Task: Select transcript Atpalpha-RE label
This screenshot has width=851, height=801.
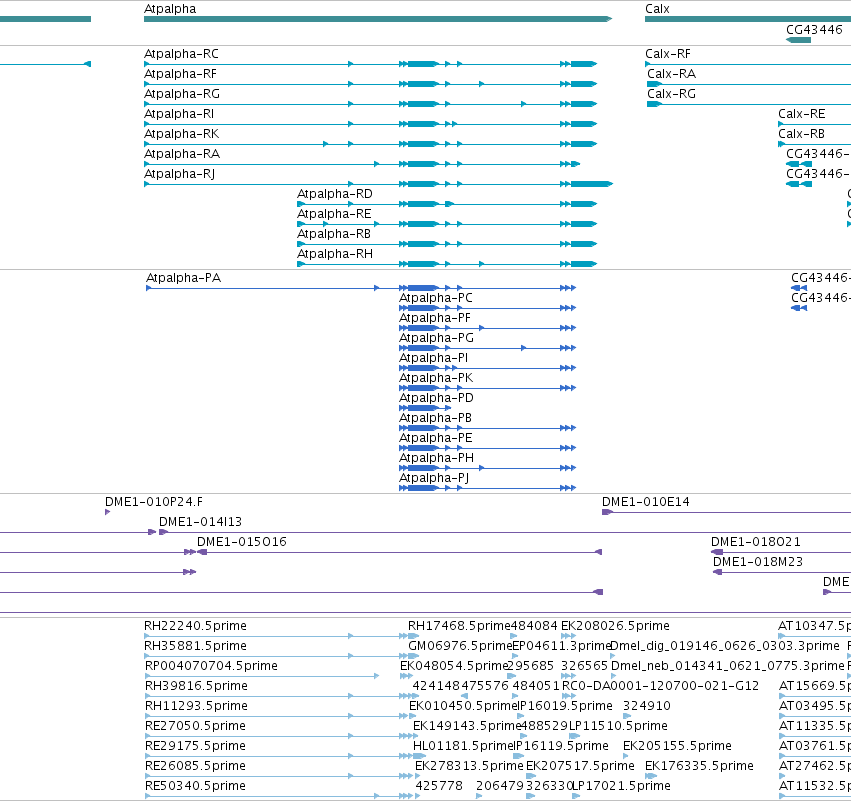Action: click(x=334, y=214)
